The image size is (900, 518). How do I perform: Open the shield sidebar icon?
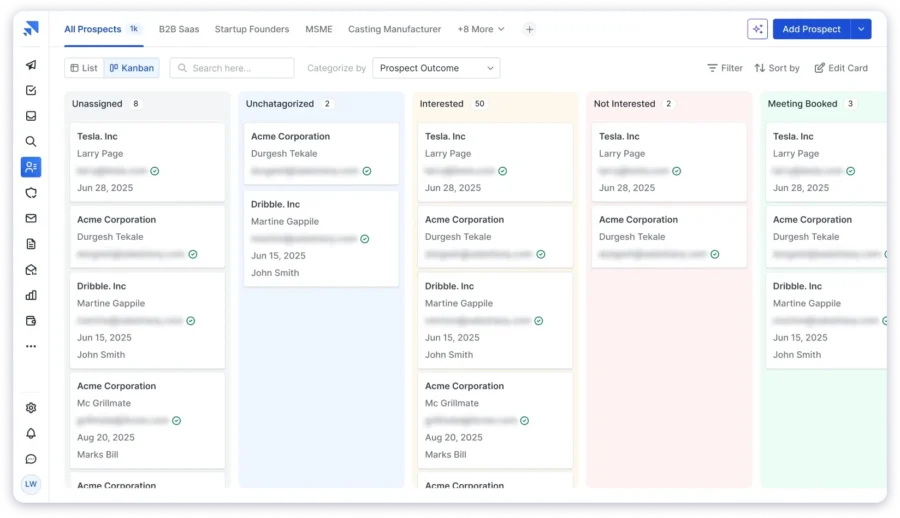coord(31,193)
